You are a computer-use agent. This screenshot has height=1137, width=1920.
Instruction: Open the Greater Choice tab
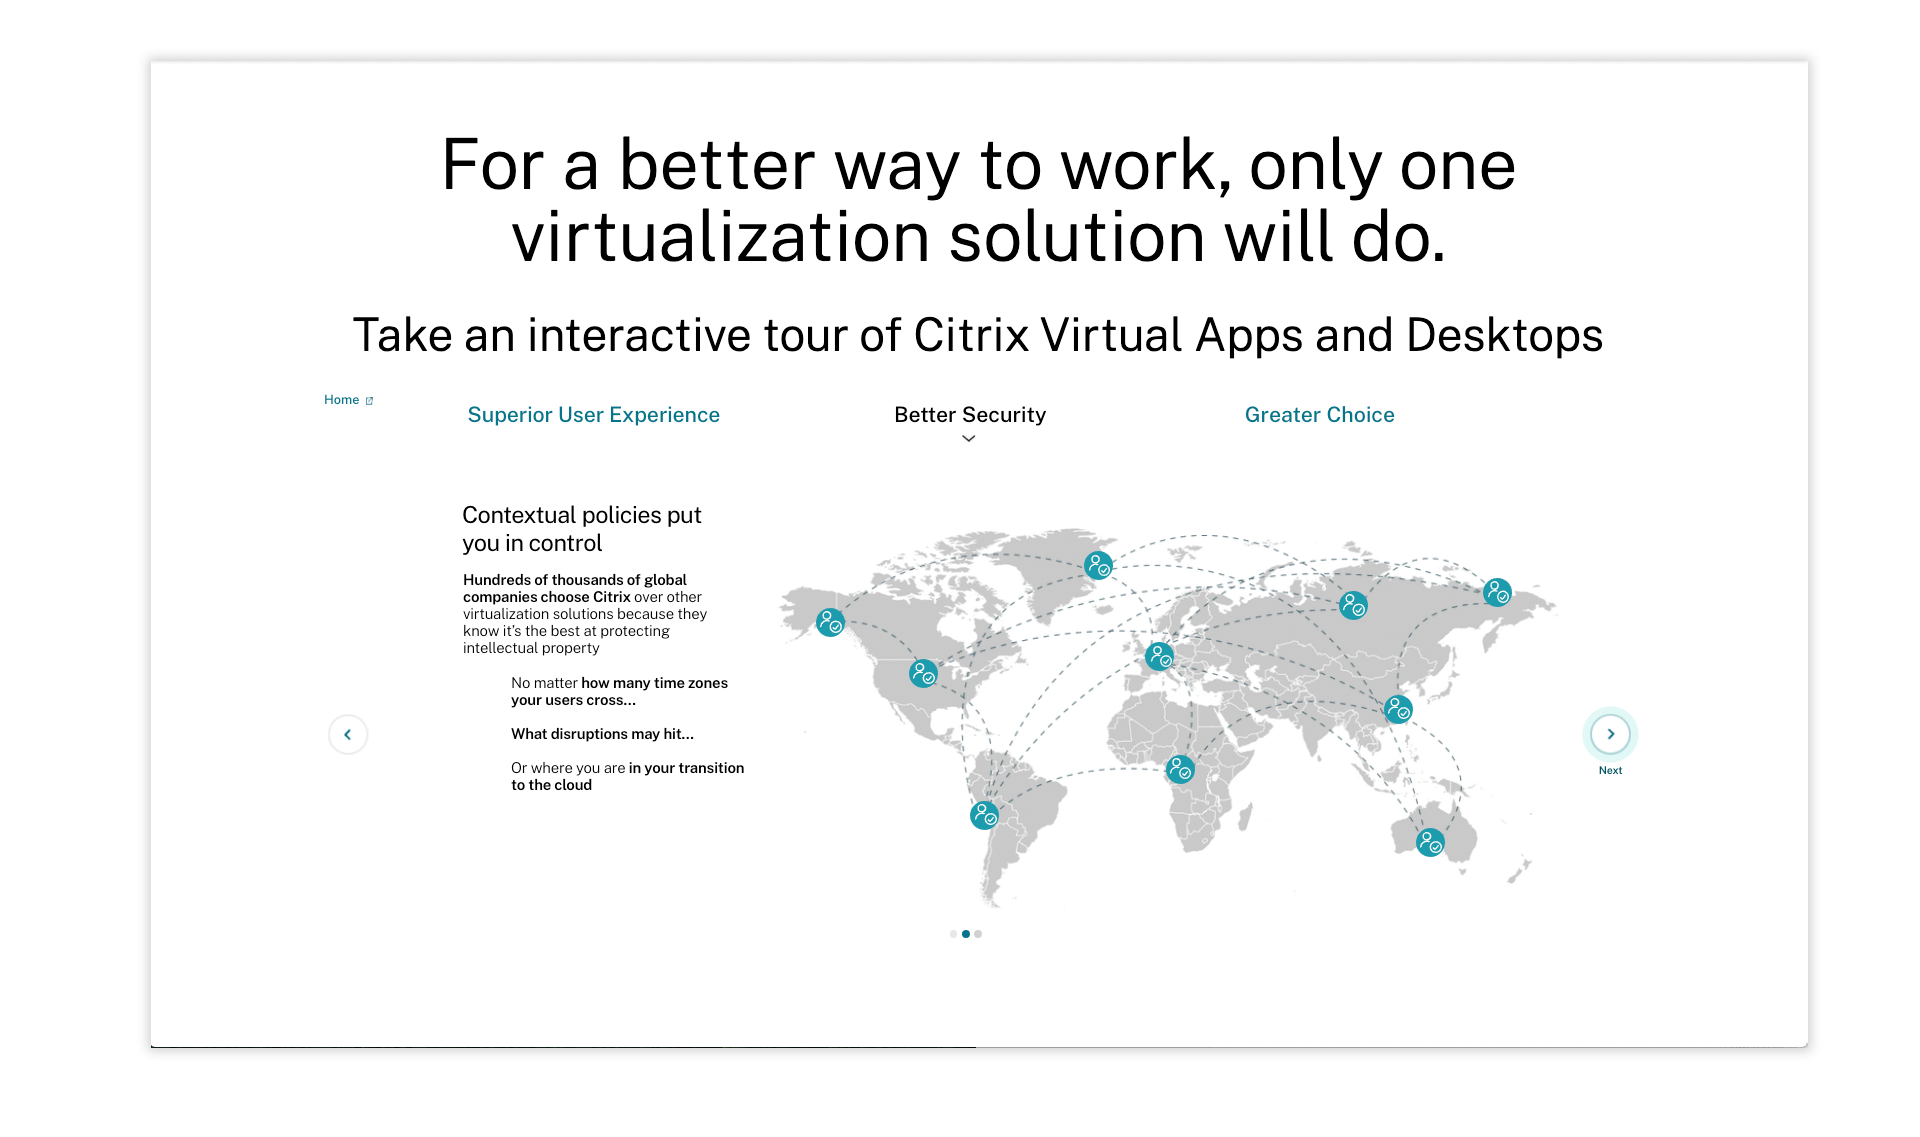coord(1320,415)
